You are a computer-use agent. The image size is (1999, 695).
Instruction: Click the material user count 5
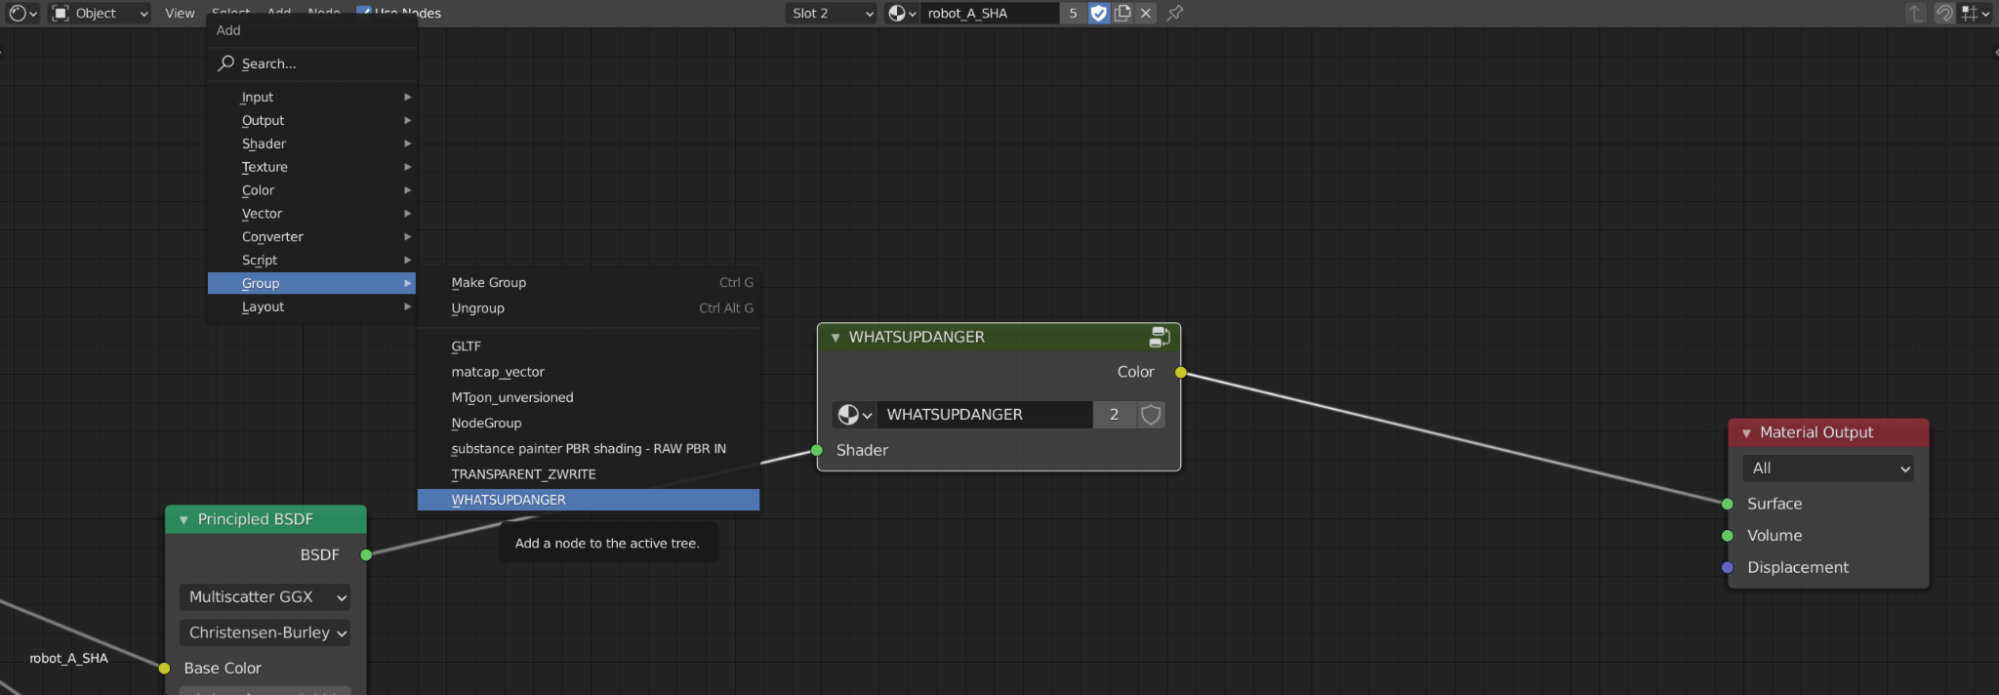click(x=1073, y=13)
